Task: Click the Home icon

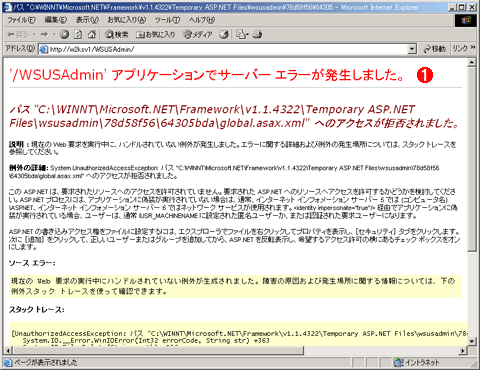Action: point(92,34)
